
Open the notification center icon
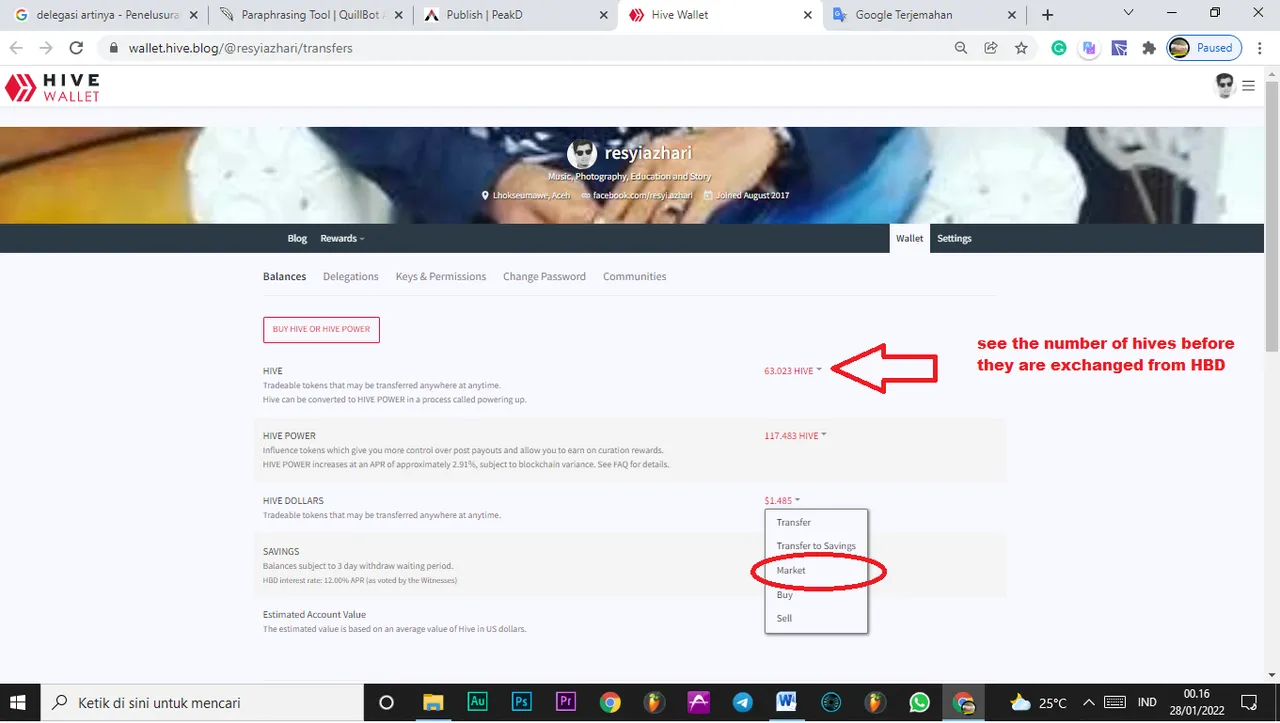tap(1249, 702)
